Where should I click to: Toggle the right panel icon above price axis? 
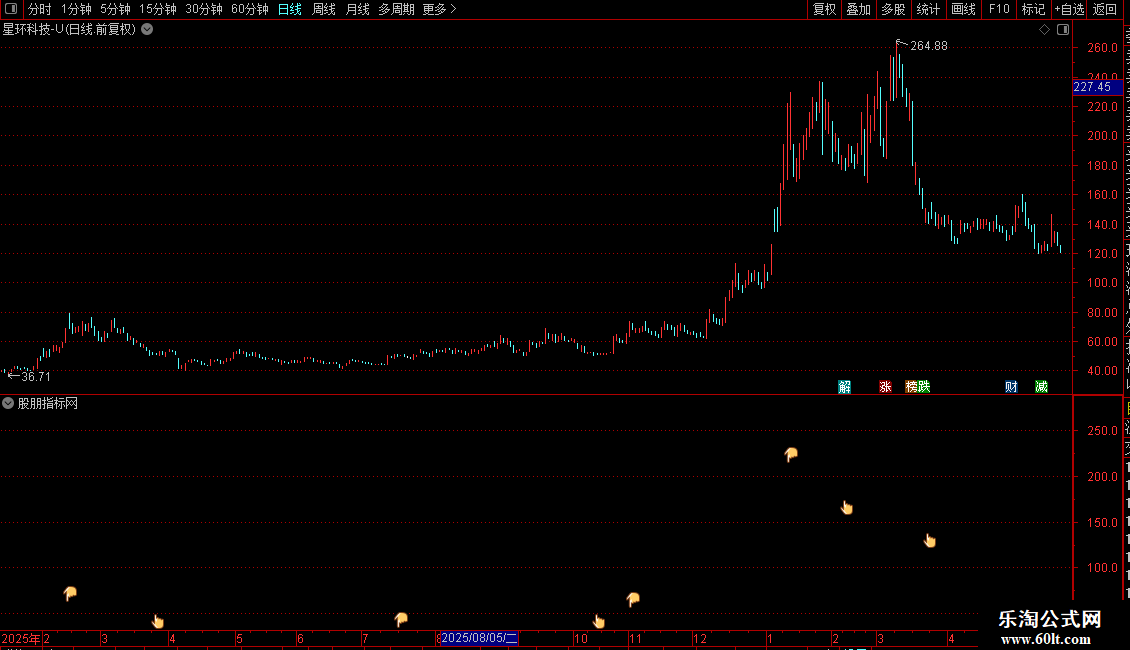1063,30
